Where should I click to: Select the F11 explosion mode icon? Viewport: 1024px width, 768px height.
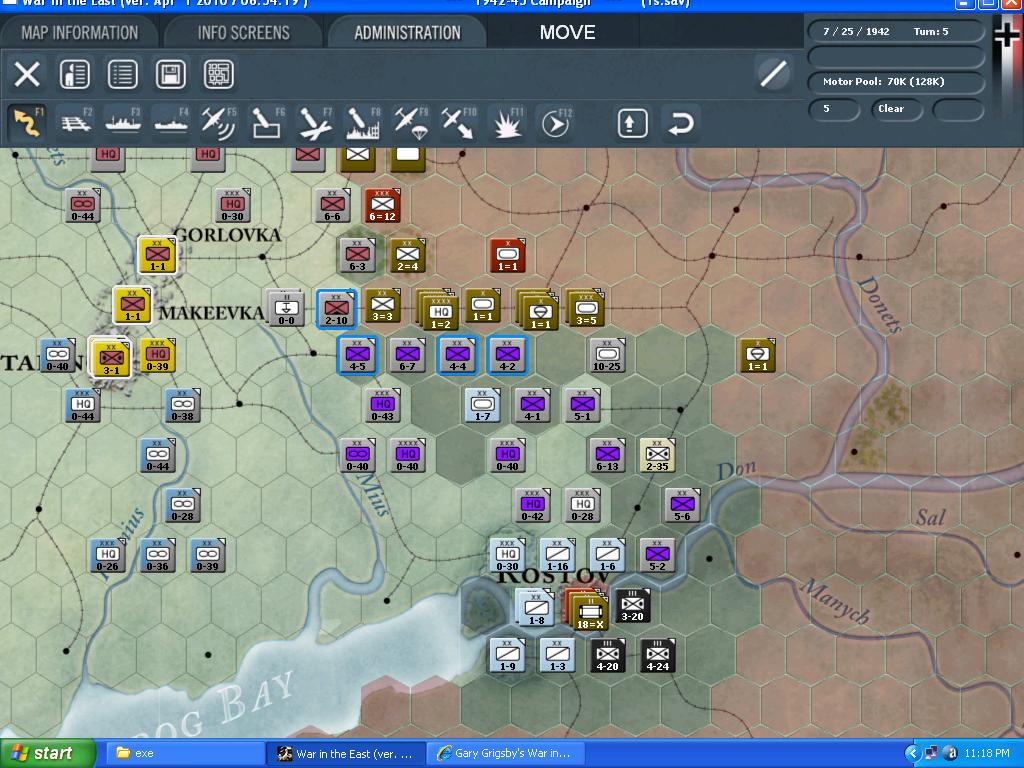tap(507, 123)
